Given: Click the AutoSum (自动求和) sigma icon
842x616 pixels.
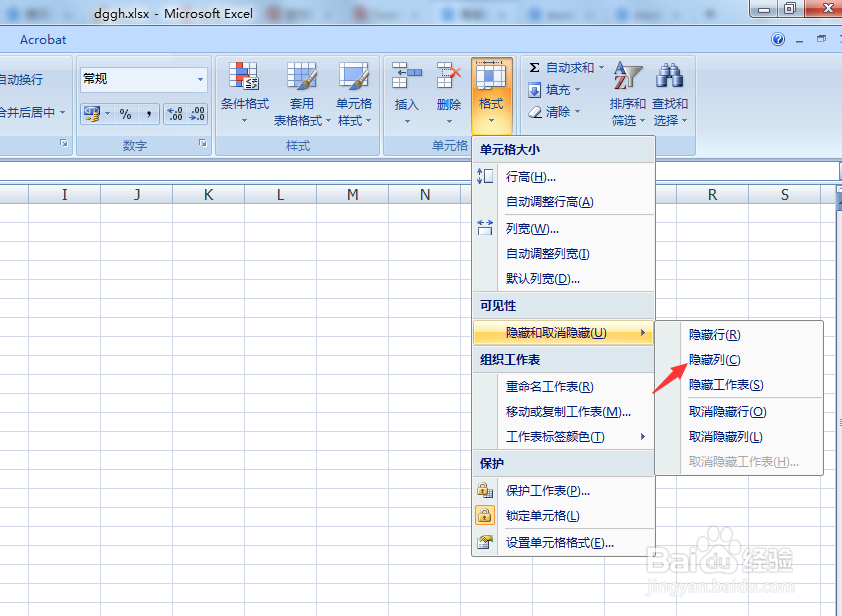Looking at the screenshot, I should coord(534,68).
